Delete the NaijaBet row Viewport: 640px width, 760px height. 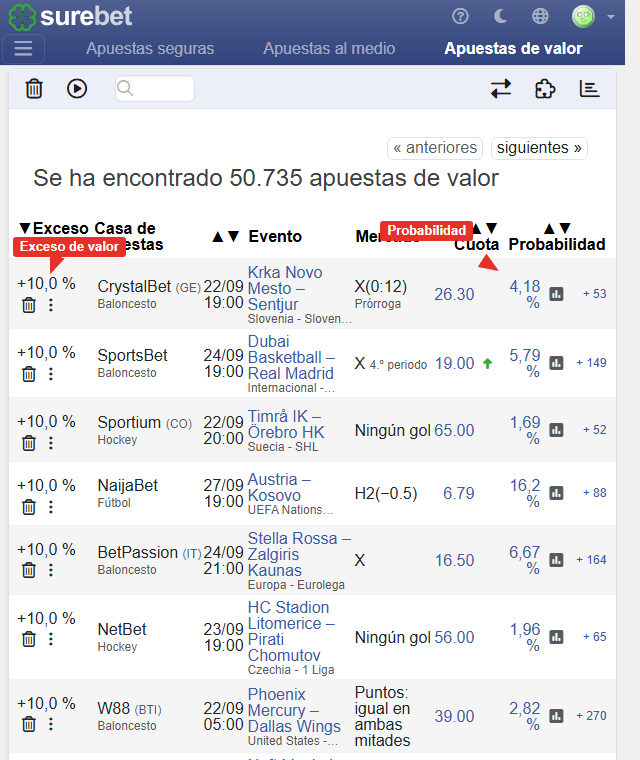click(29, 507)
